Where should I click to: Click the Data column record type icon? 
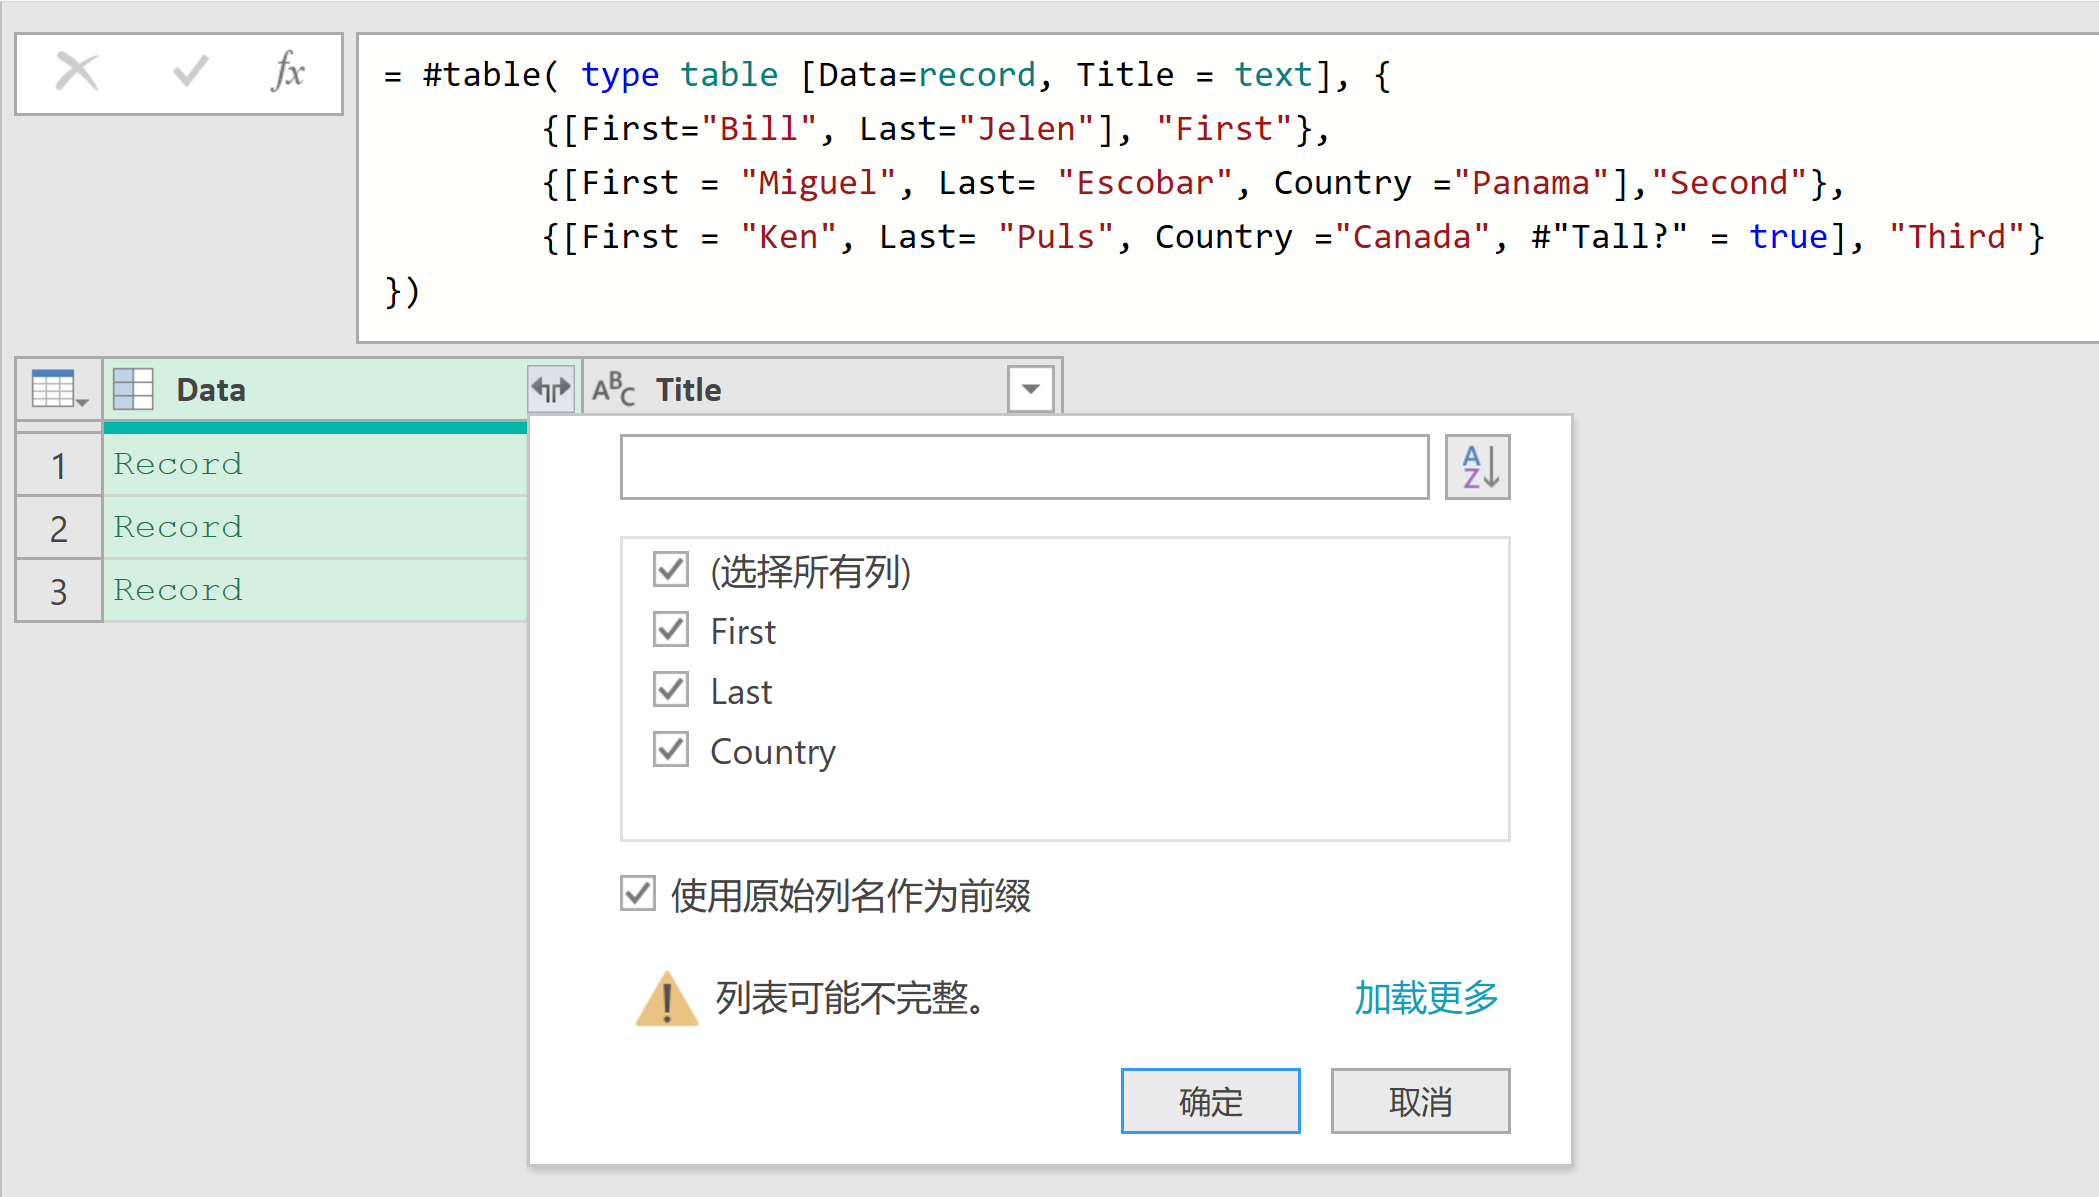point(133,389)
